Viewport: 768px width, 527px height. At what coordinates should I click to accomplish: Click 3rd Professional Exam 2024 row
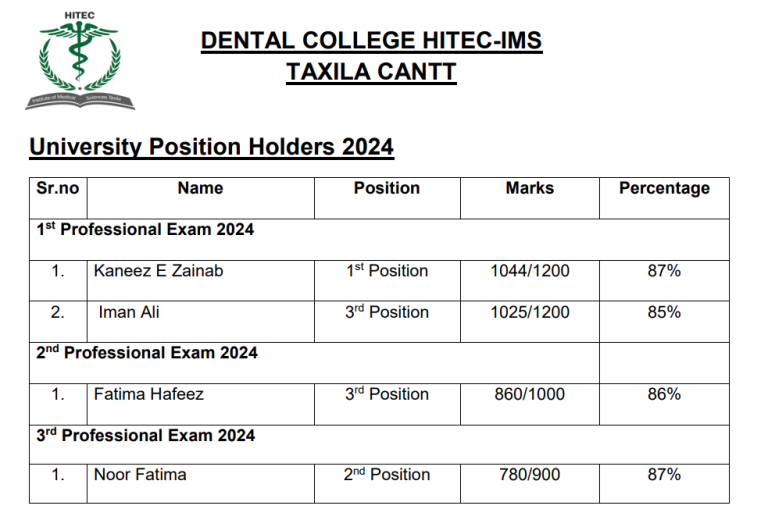(380, 445)
